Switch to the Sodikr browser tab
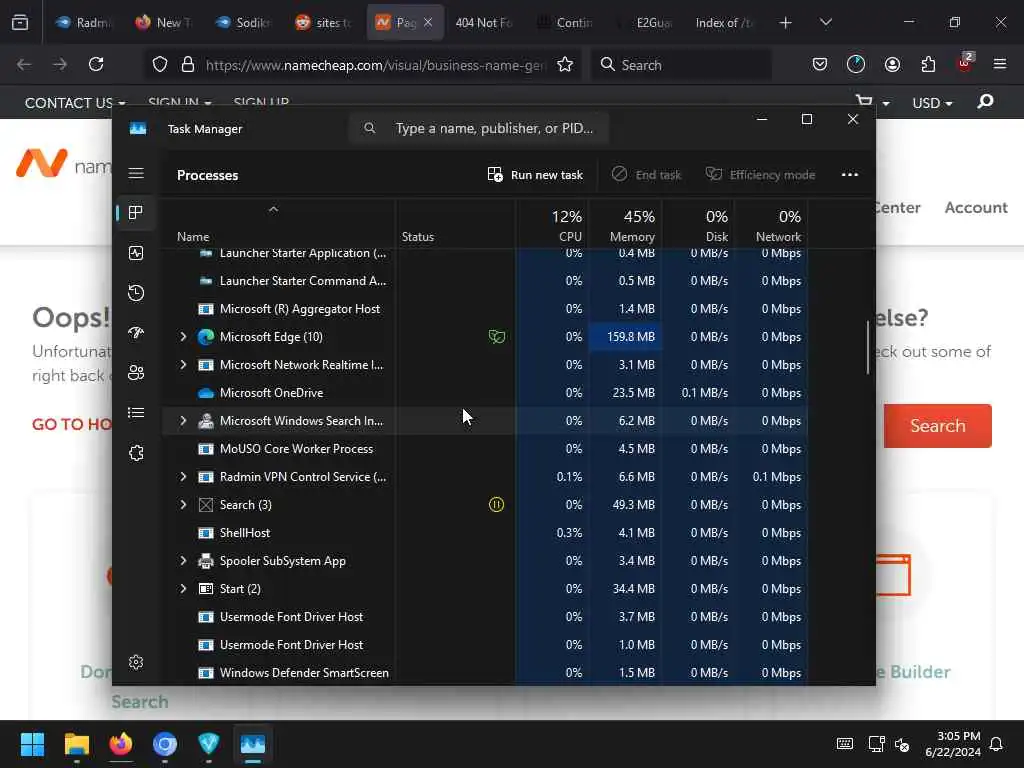1024x768 pixels. point(243,22)
